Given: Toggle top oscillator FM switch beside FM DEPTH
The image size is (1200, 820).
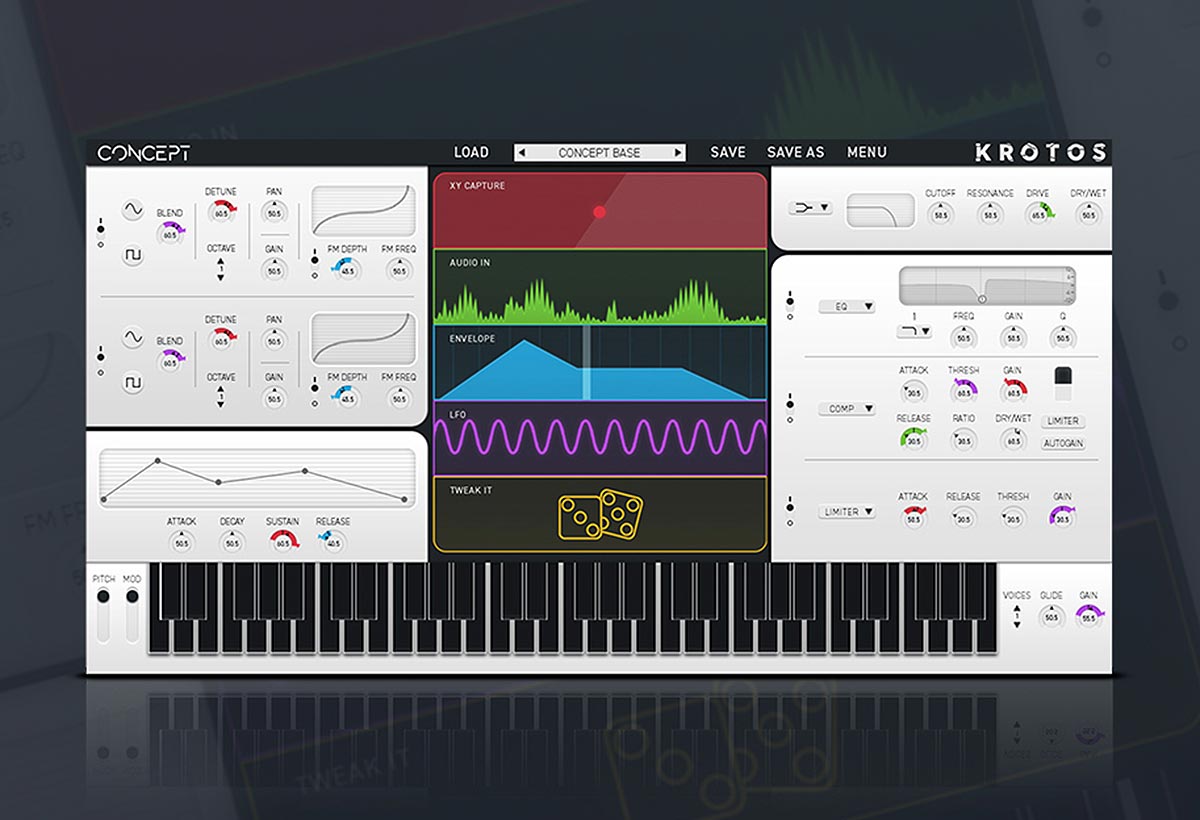Looking at the screenshot, I should [315, 264].
